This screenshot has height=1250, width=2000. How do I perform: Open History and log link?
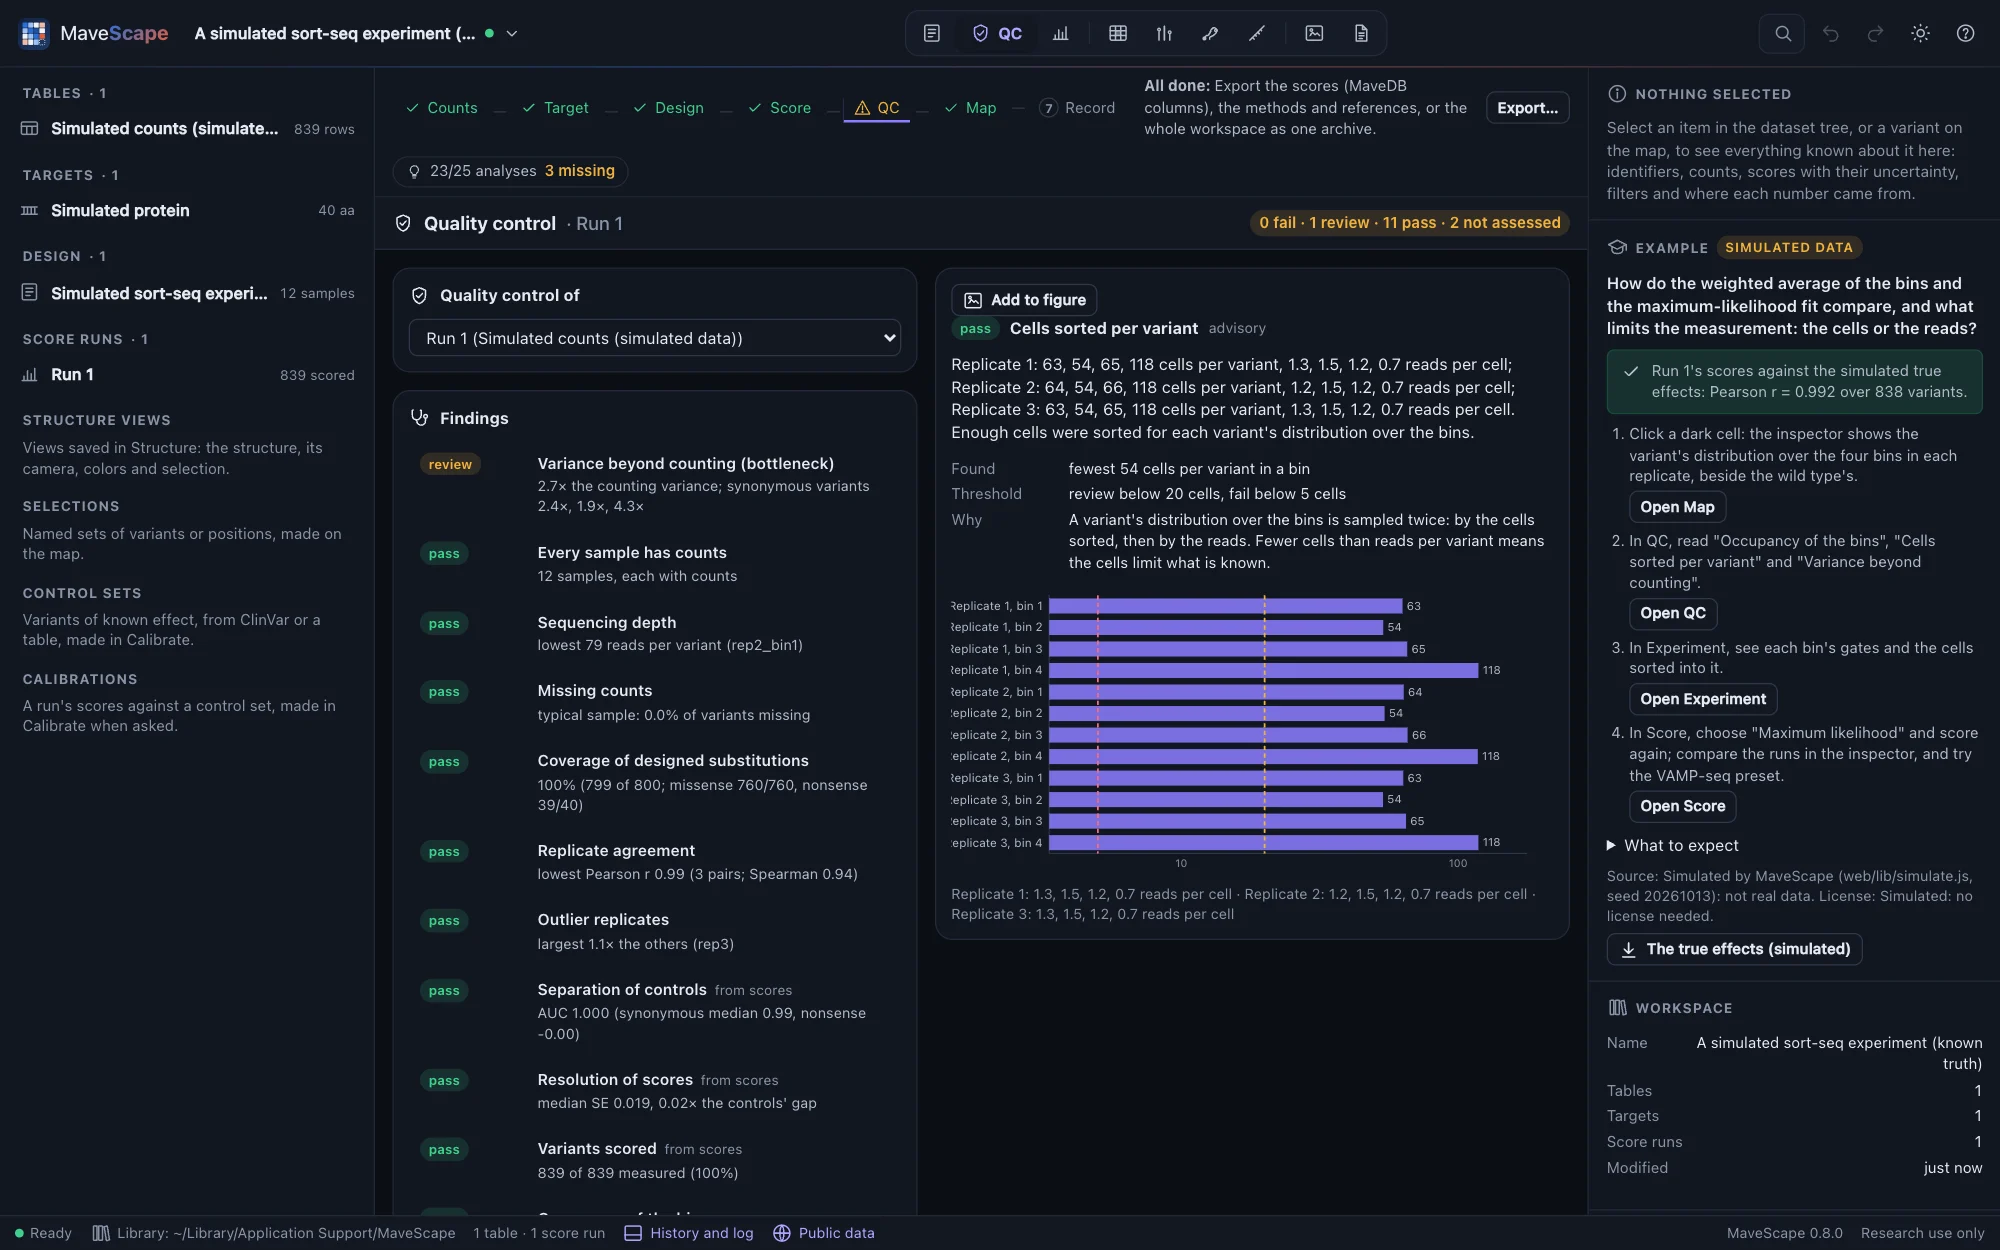click(689, 1233)
